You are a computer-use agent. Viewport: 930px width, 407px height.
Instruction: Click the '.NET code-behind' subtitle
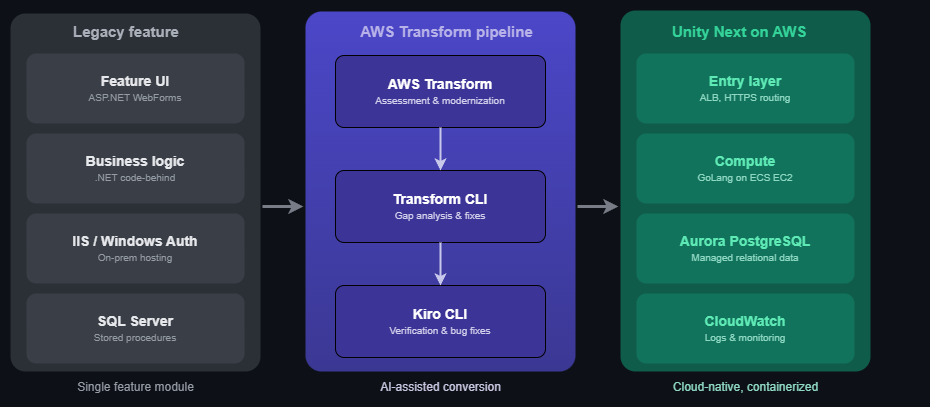pos(135,178)
